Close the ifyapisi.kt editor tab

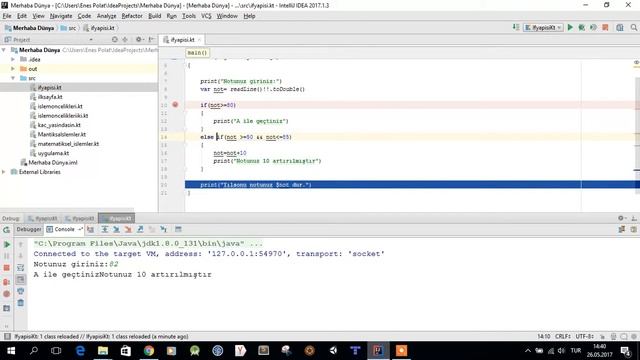[199, 40]
